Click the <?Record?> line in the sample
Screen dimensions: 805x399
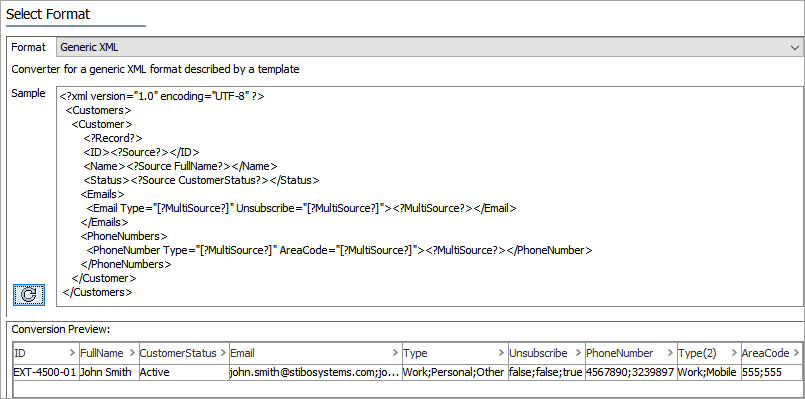[113, 138]
